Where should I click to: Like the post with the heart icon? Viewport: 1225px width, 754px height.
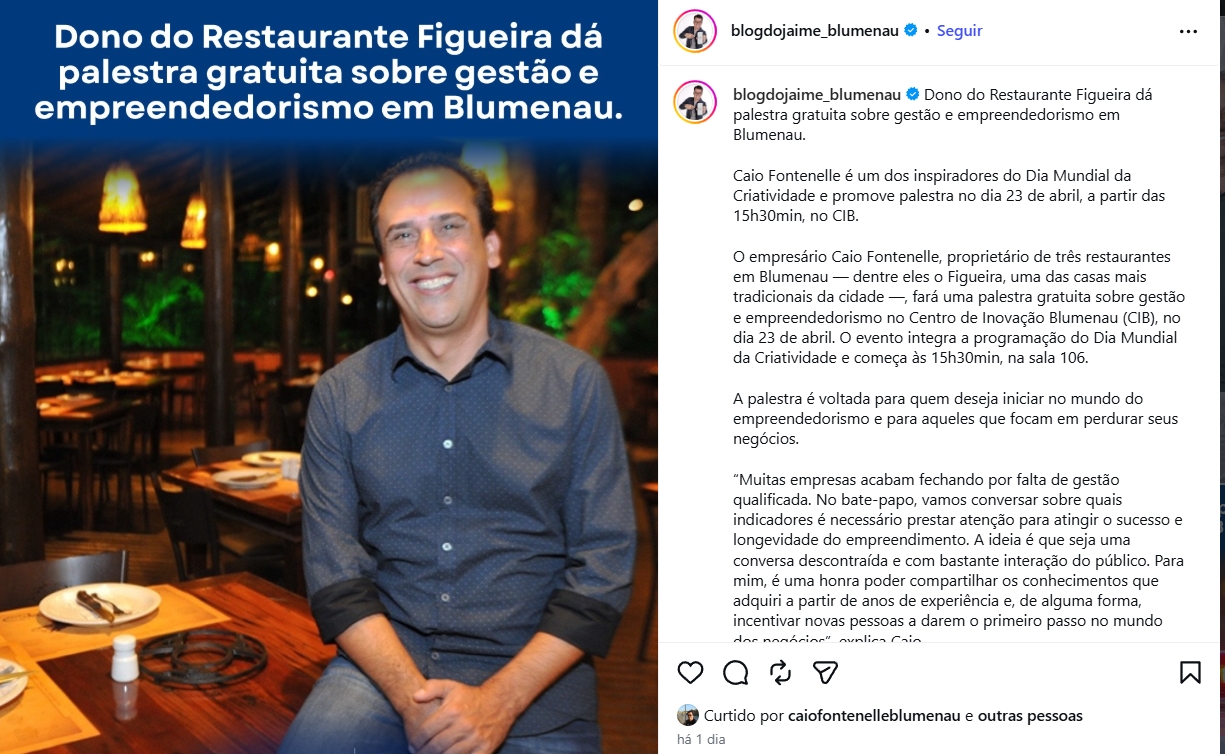coord(691,672)
